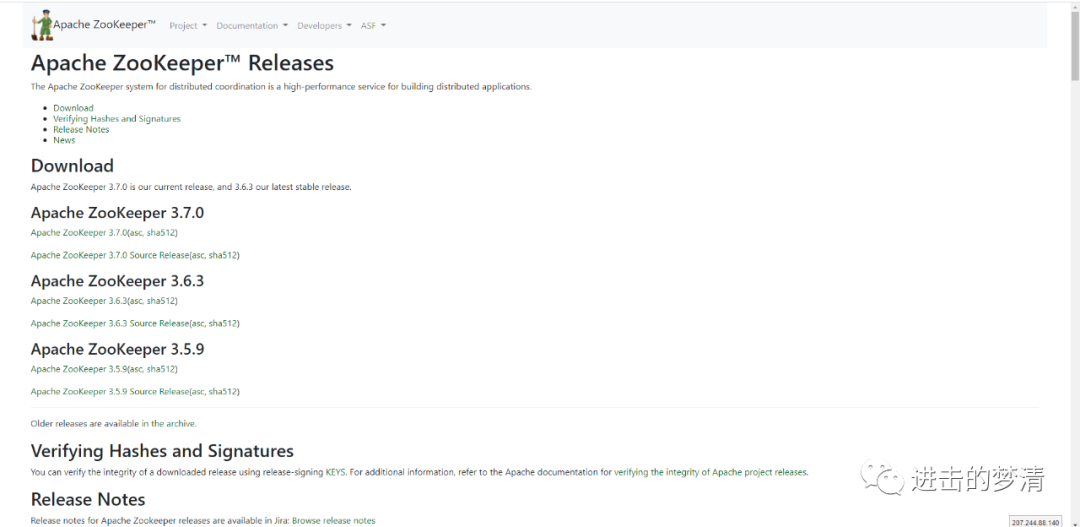Click the 'Apache ZooKeeper 3.7.0' heading
This screenshot has width=1080, height=527.
click(x=117, y=212)
